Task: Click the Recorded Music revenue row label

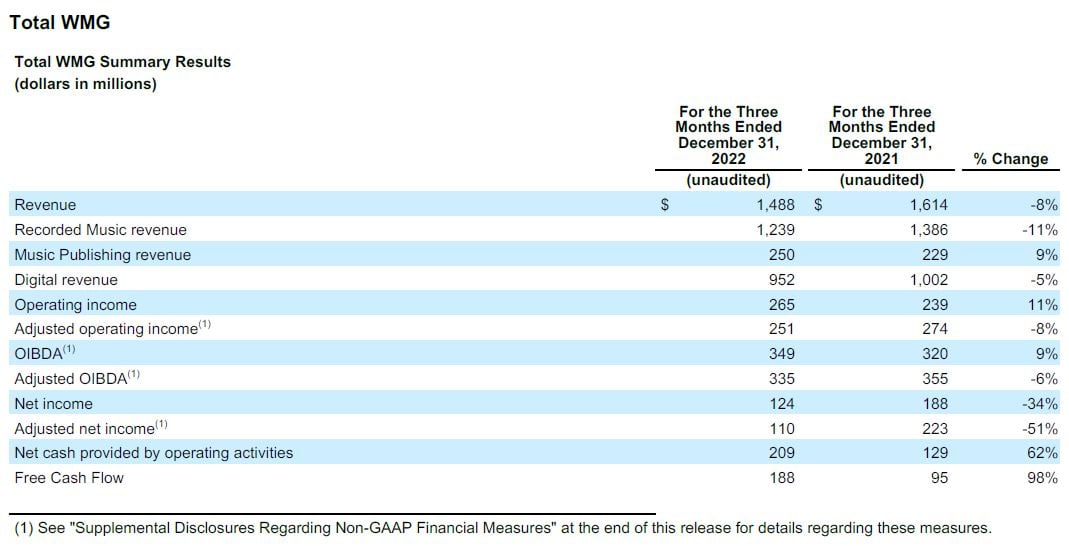Action: (100, 230)
